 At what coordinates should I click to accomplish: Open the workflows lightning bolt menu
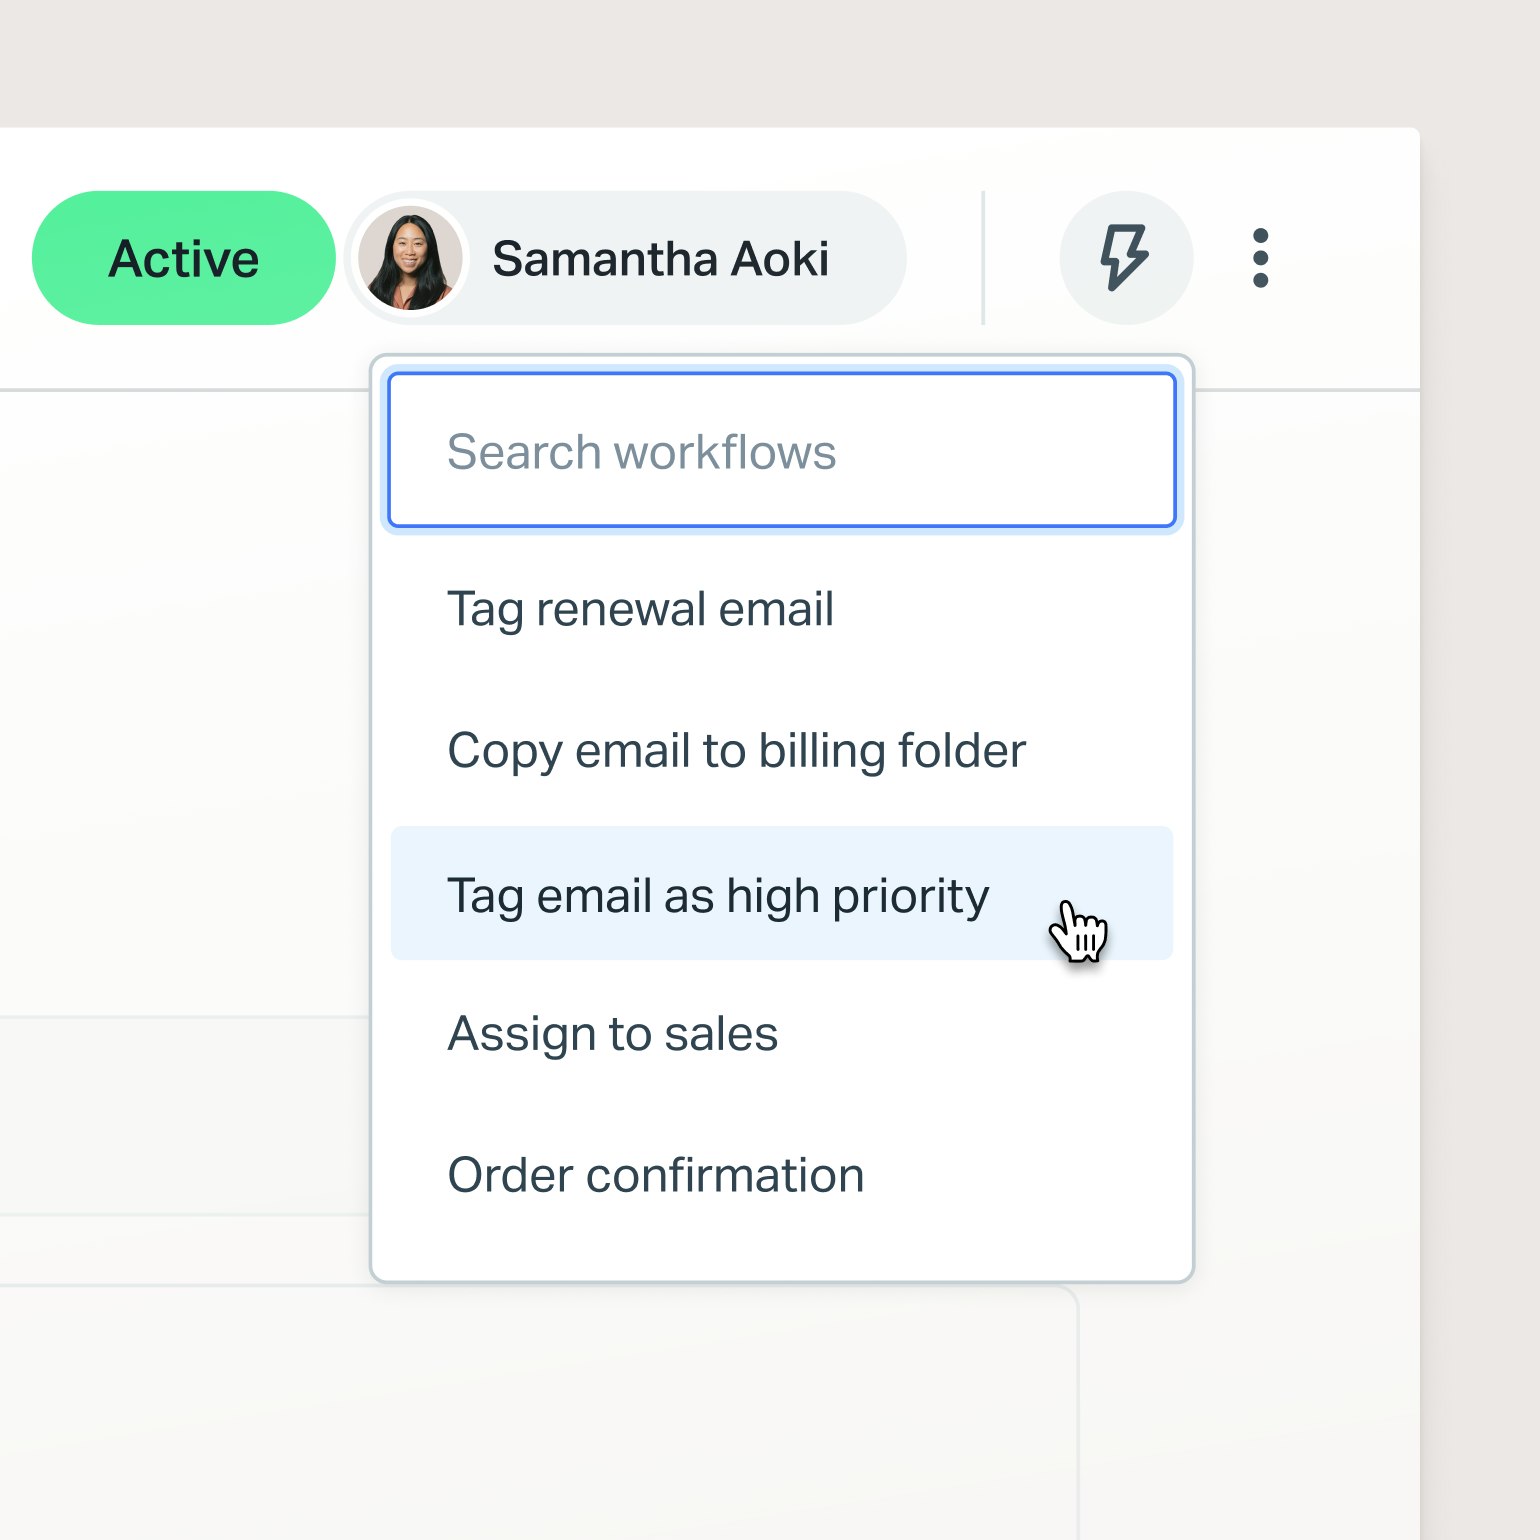1126,258
